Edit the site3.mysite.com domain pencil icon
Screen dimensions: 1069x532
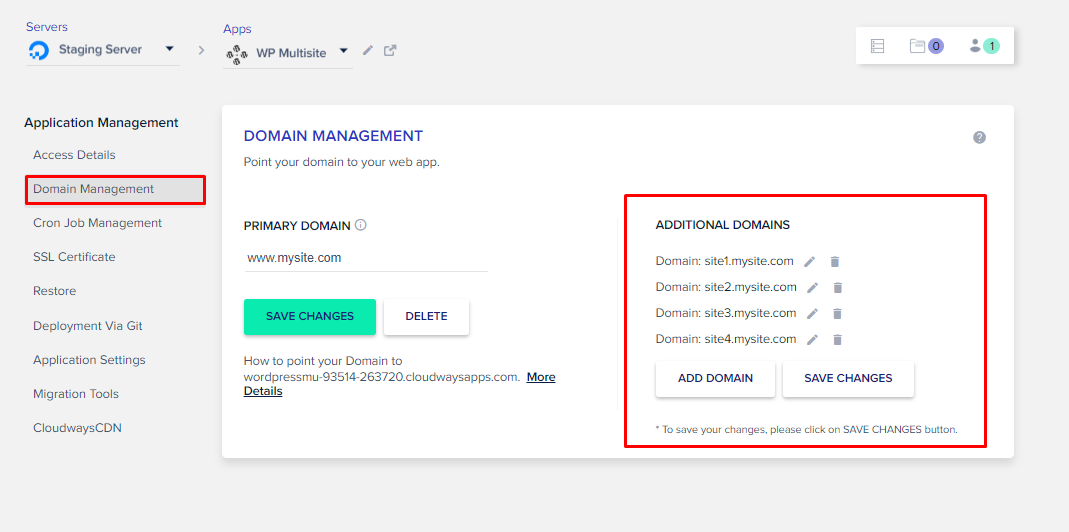(813, 314)
